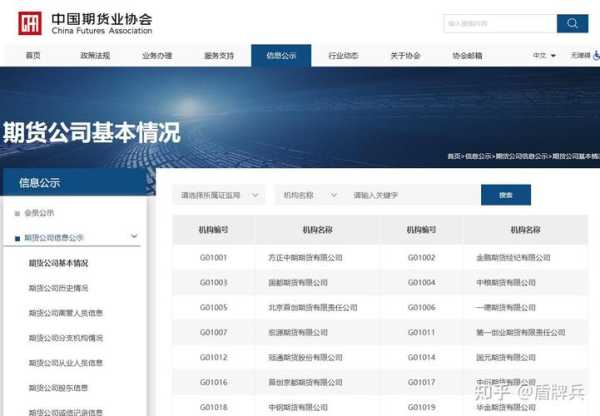Select 期货公司分支机构情况 in the sidebar

tap(66, 338)
